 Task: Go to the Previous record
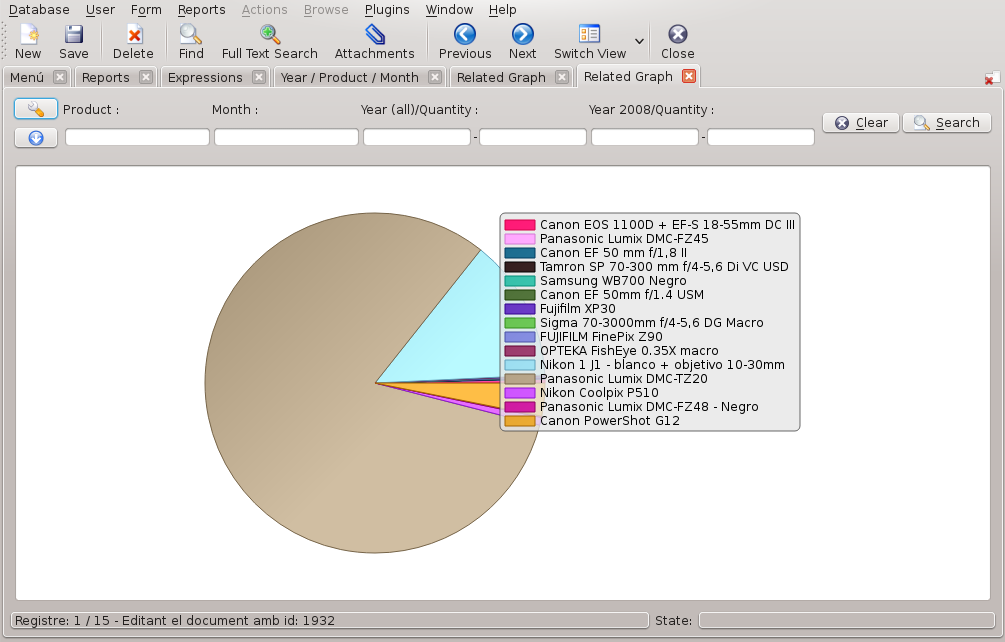(465, 42)
